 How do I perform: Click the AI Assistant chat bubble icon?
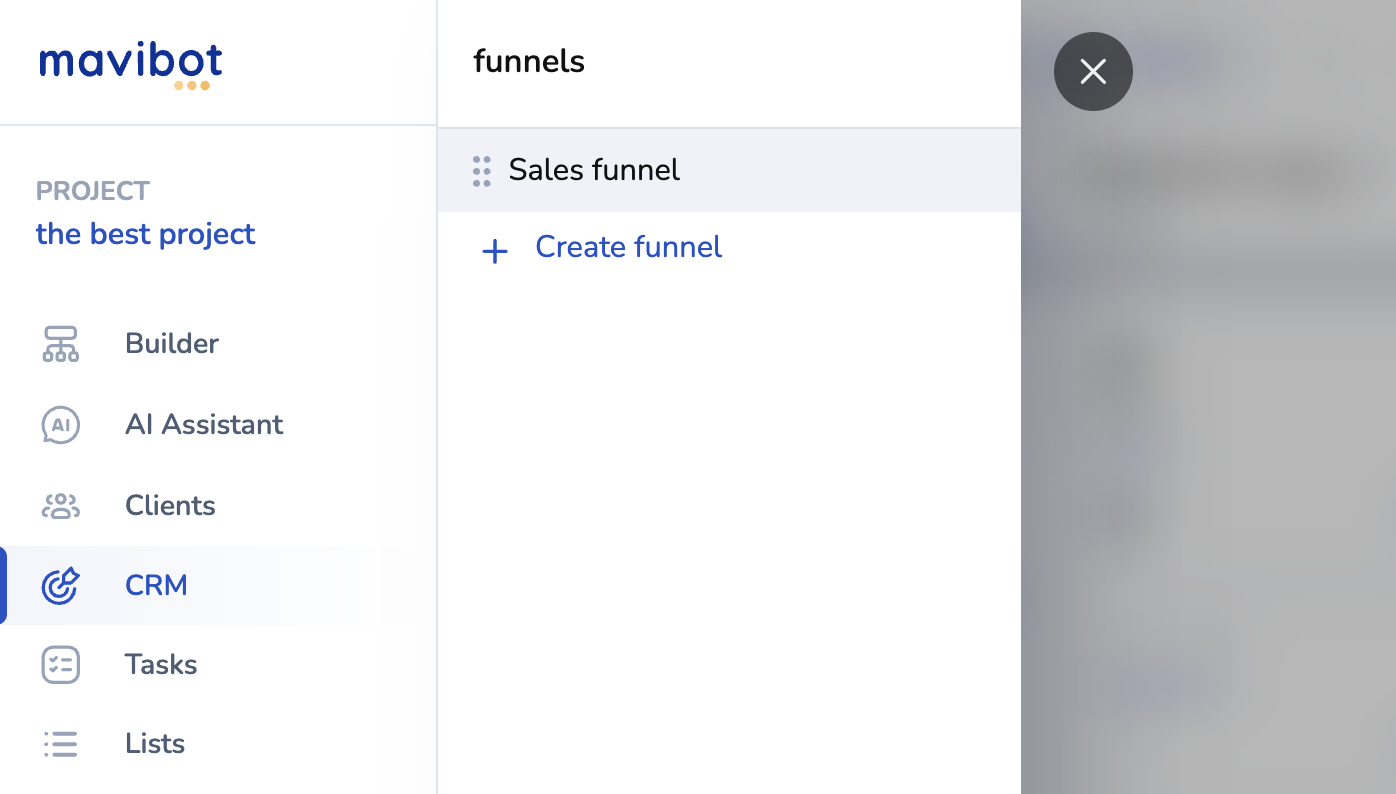[x=60, y=425]
